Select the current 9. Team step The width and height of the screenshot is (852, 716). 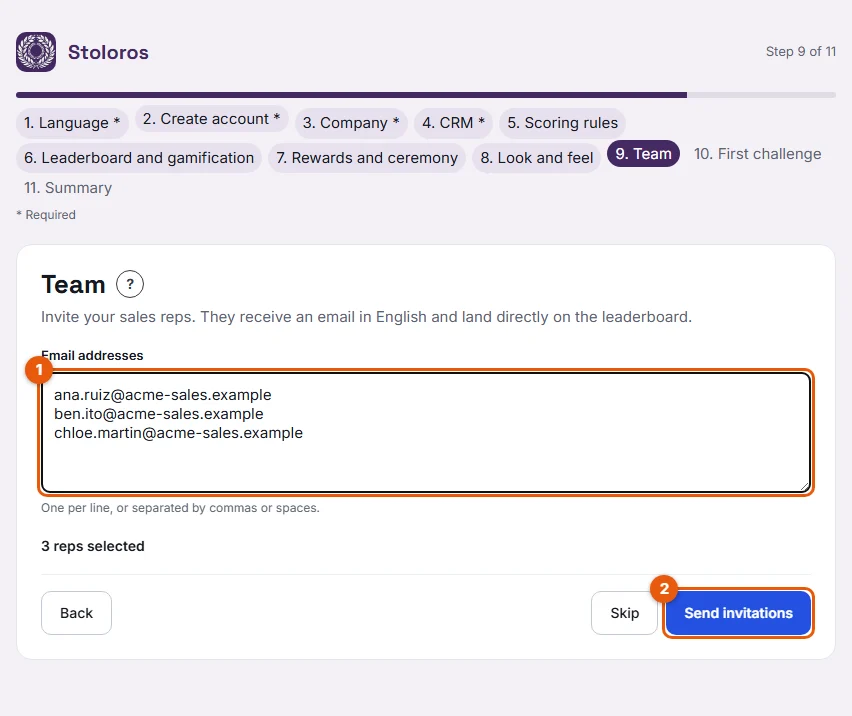(643, 154)
